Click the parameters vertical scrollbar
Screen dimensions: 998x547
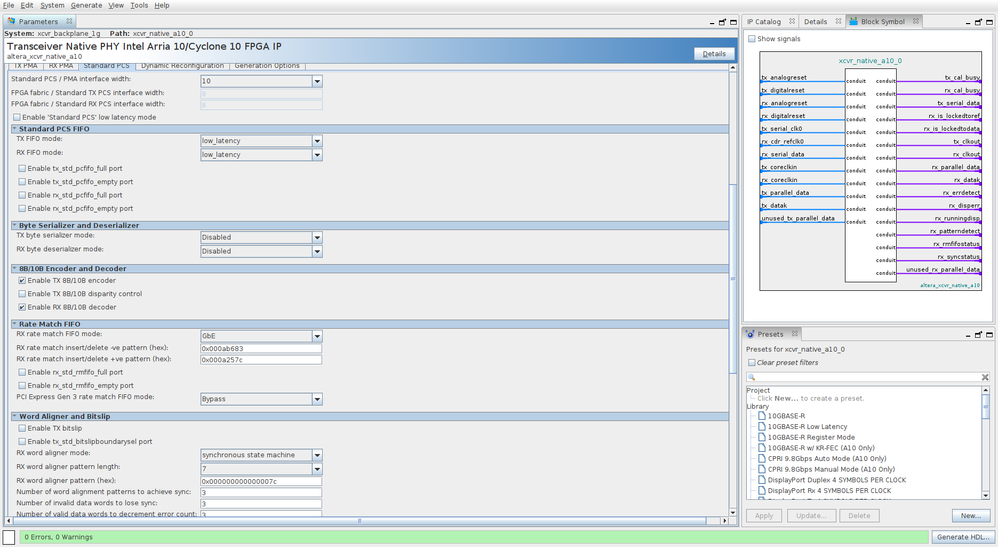coord(733,278)
